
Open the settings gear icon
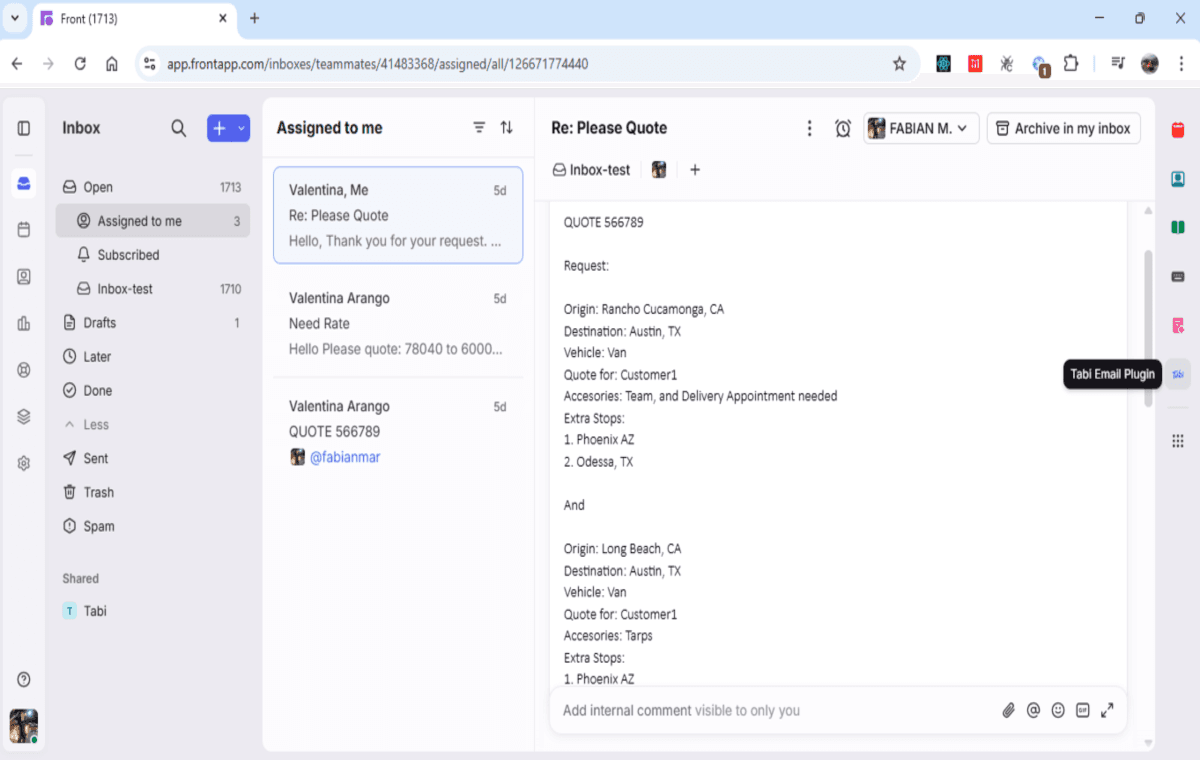[23, 462]
